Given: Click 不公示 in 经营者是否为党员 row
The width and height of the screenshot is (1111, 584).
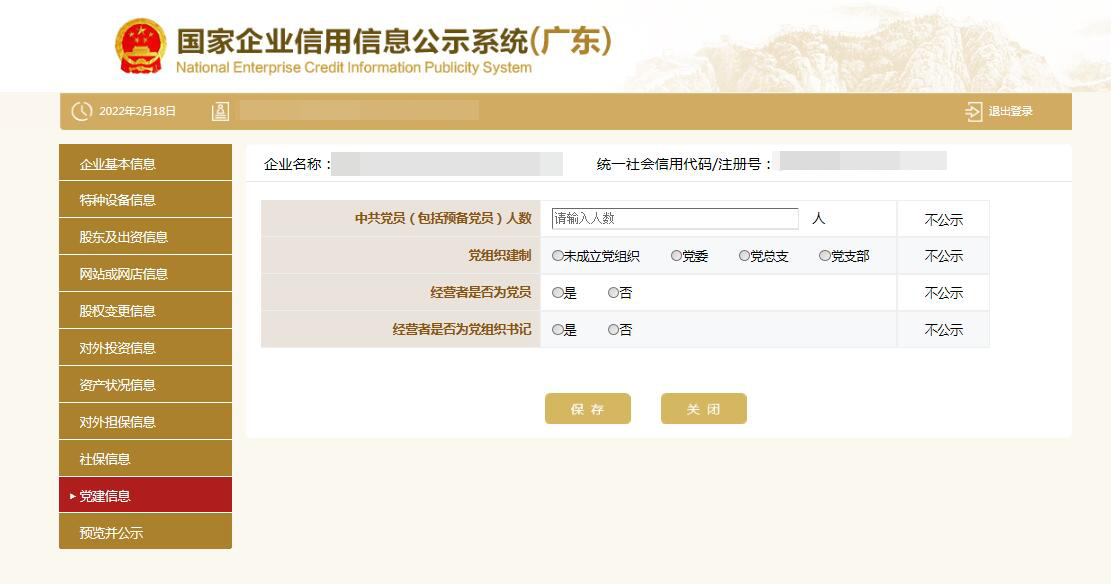Looking at the screenshot, I should coord(943,293).
